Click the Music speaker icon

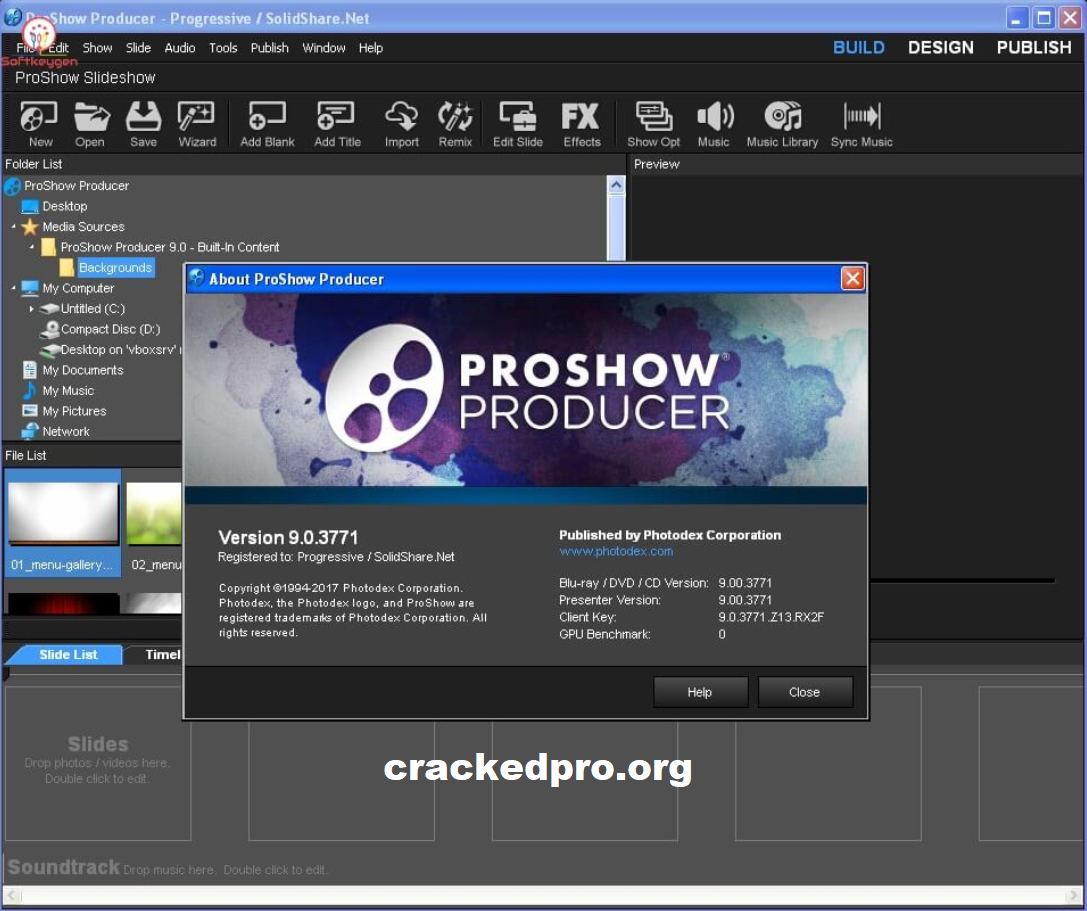coord(713,123)
